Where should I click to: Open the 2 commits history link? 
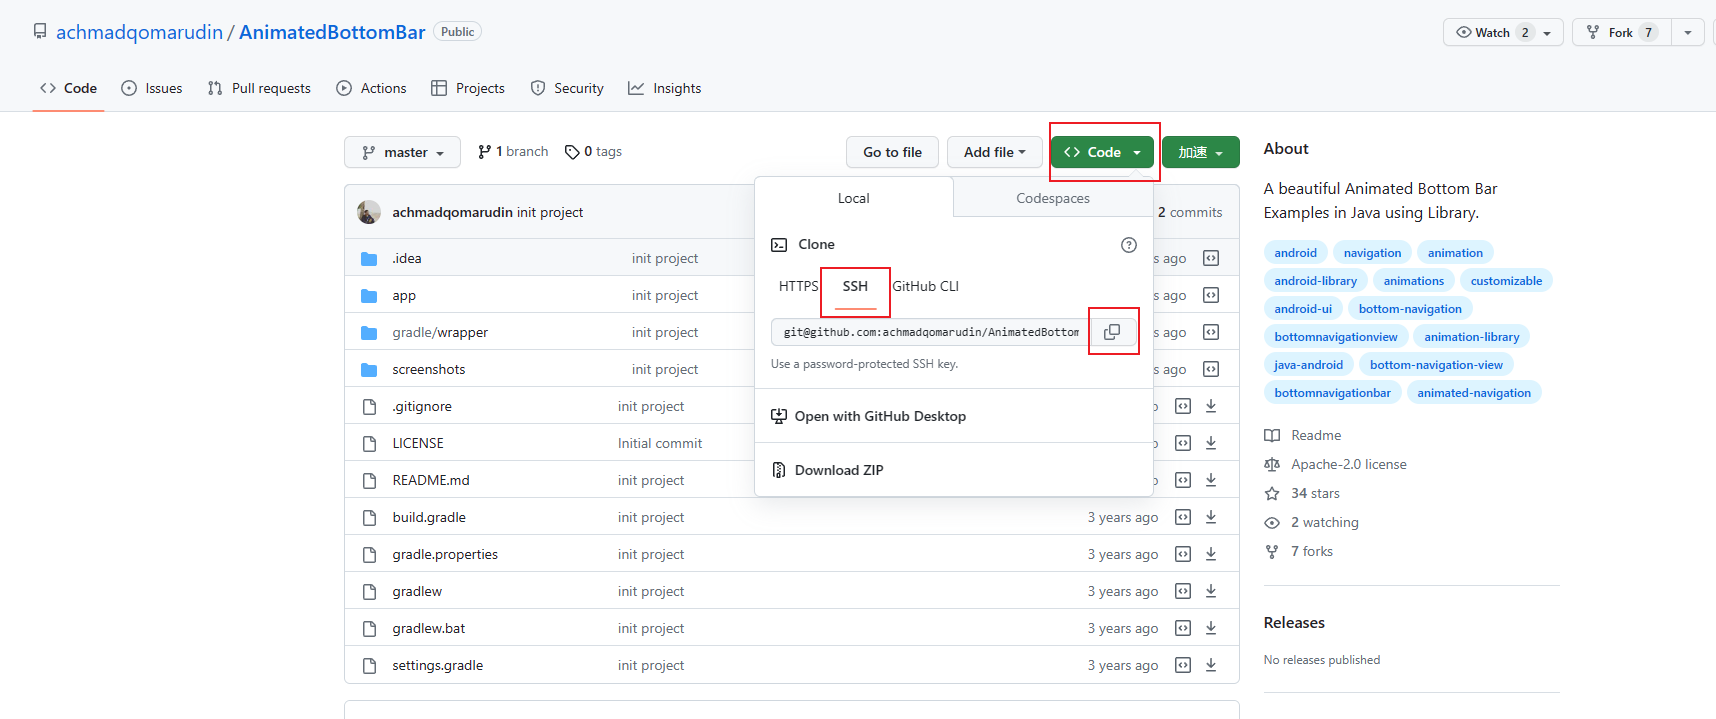click(x=1190, y=212)
